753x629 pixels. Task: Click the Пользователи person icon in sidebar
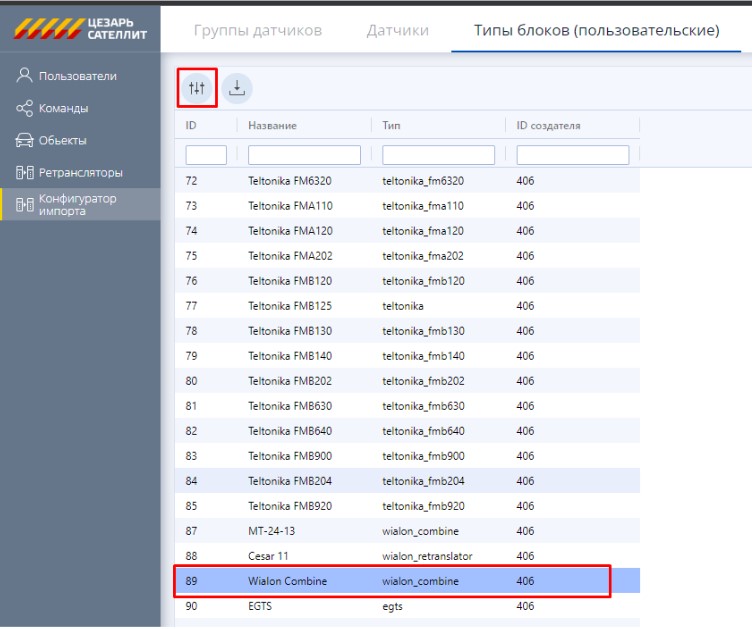(x=24, y=76)
